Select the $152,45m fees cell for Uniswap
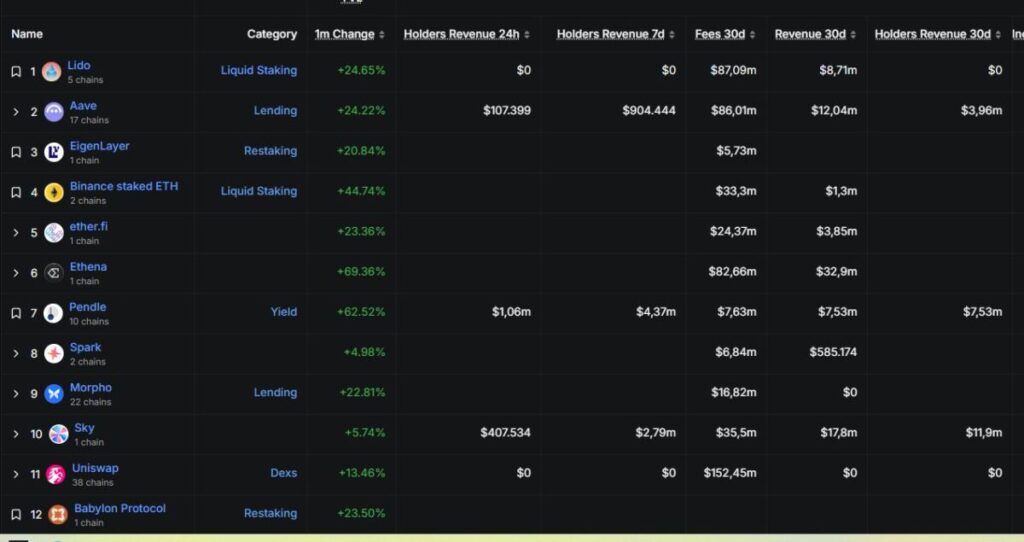 729,473
